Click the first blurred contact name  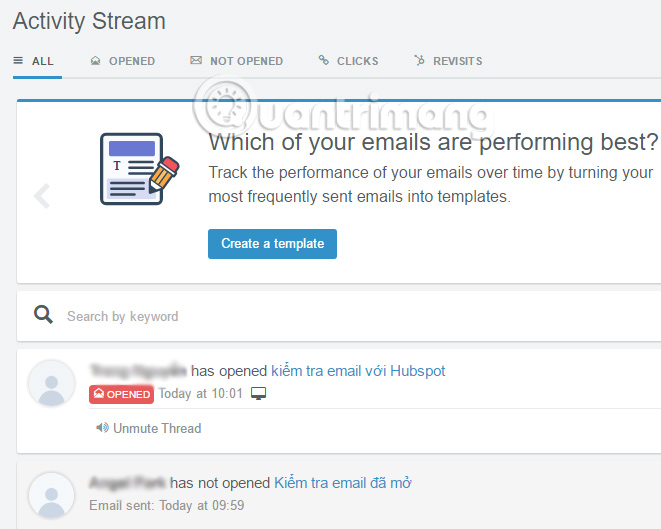(x=137, y=371)
